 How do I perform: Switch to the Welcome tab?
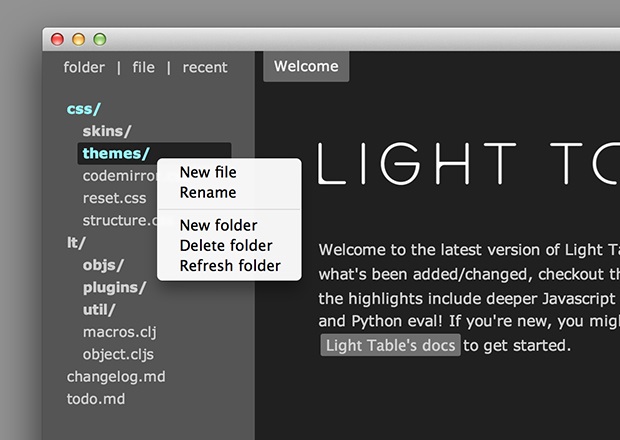click(306, 67)
